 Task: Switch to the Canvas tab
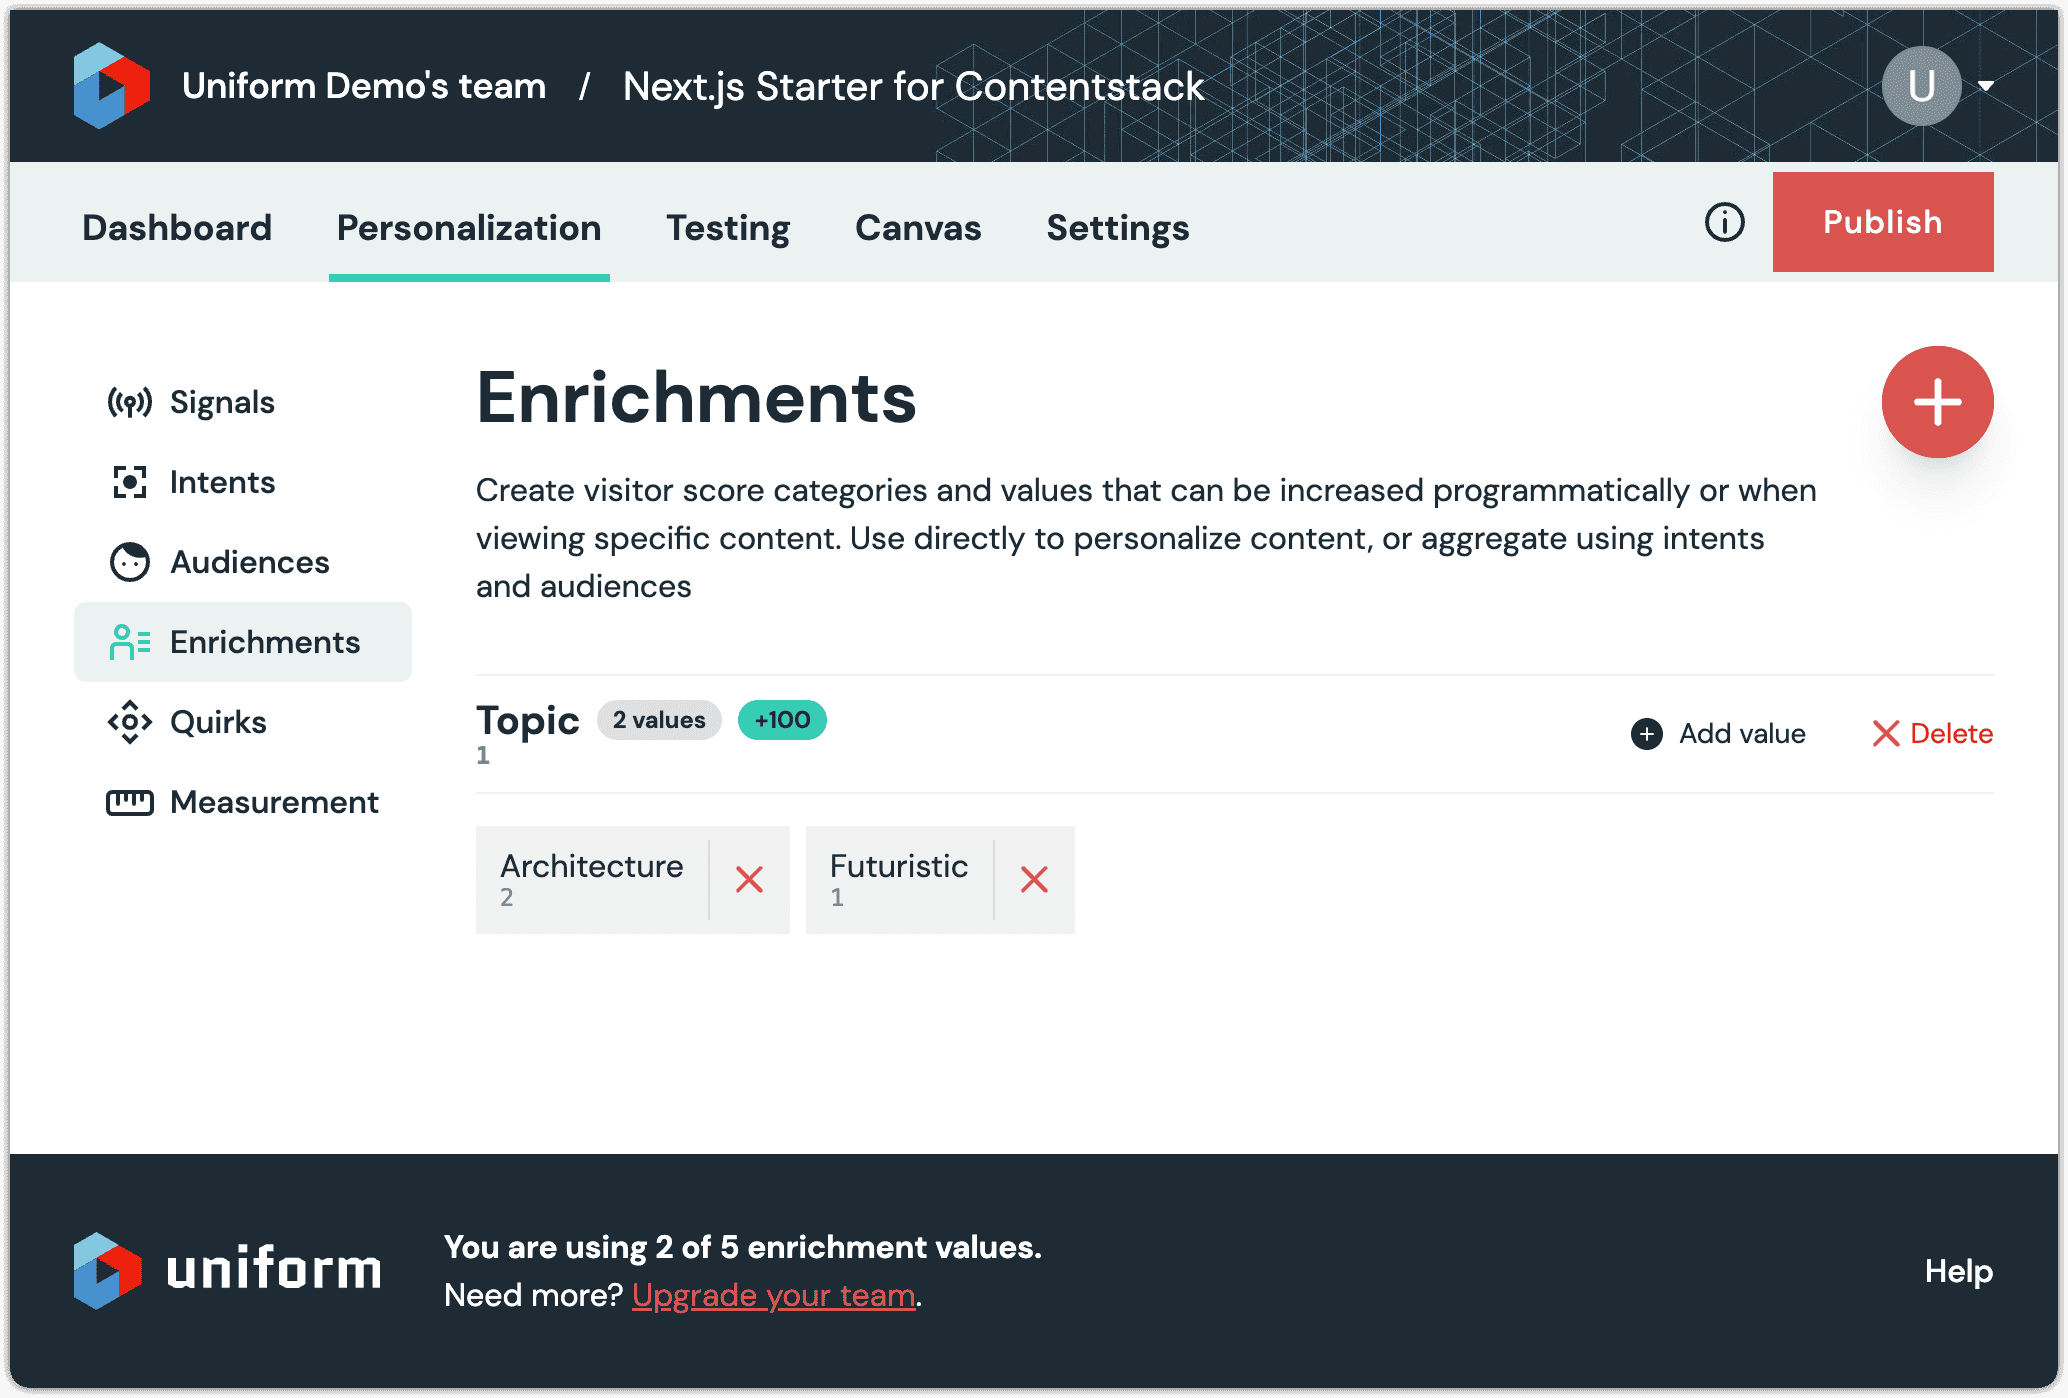point(918,228)
